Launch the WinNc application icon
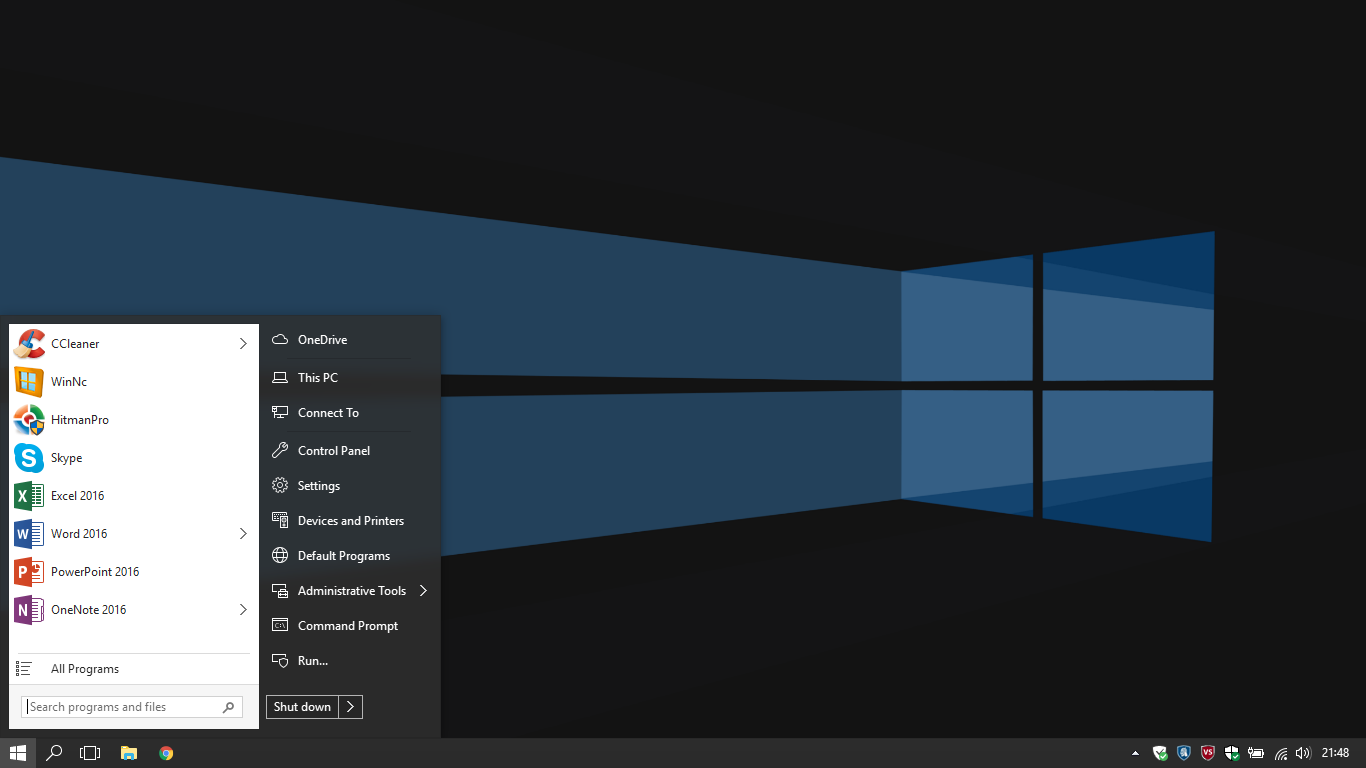Viewport: 1366px width, 768px height. [29, 382]
